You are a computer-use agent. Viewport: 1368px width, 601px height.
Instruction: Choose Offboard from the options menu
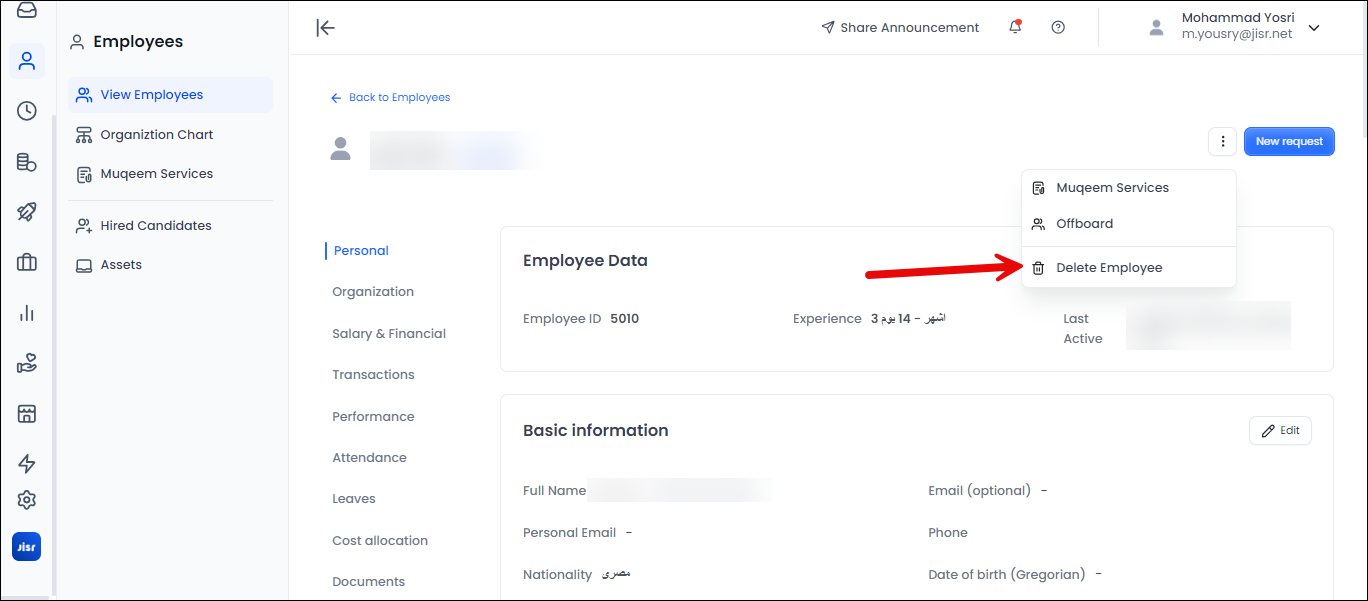pyautogui.click(x=1085, y=223)
